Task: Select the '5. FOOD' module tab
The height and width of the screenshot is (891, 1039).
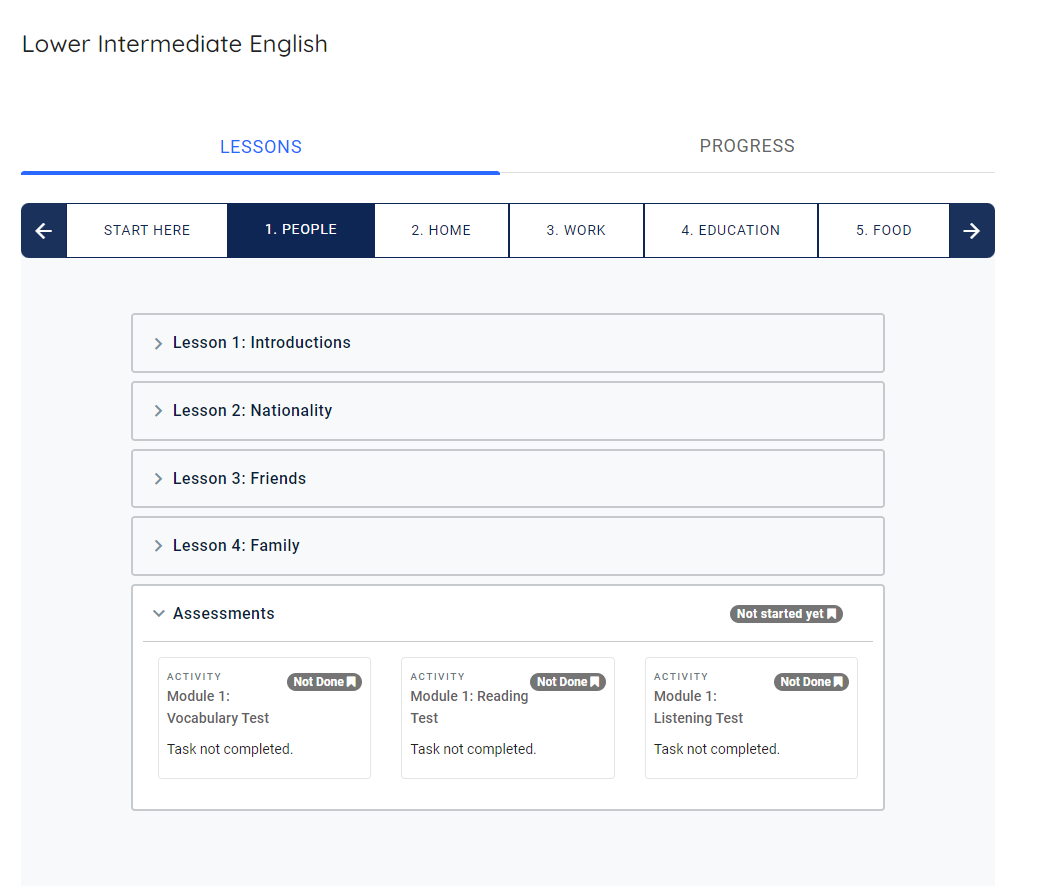Action: coord(884,230)
